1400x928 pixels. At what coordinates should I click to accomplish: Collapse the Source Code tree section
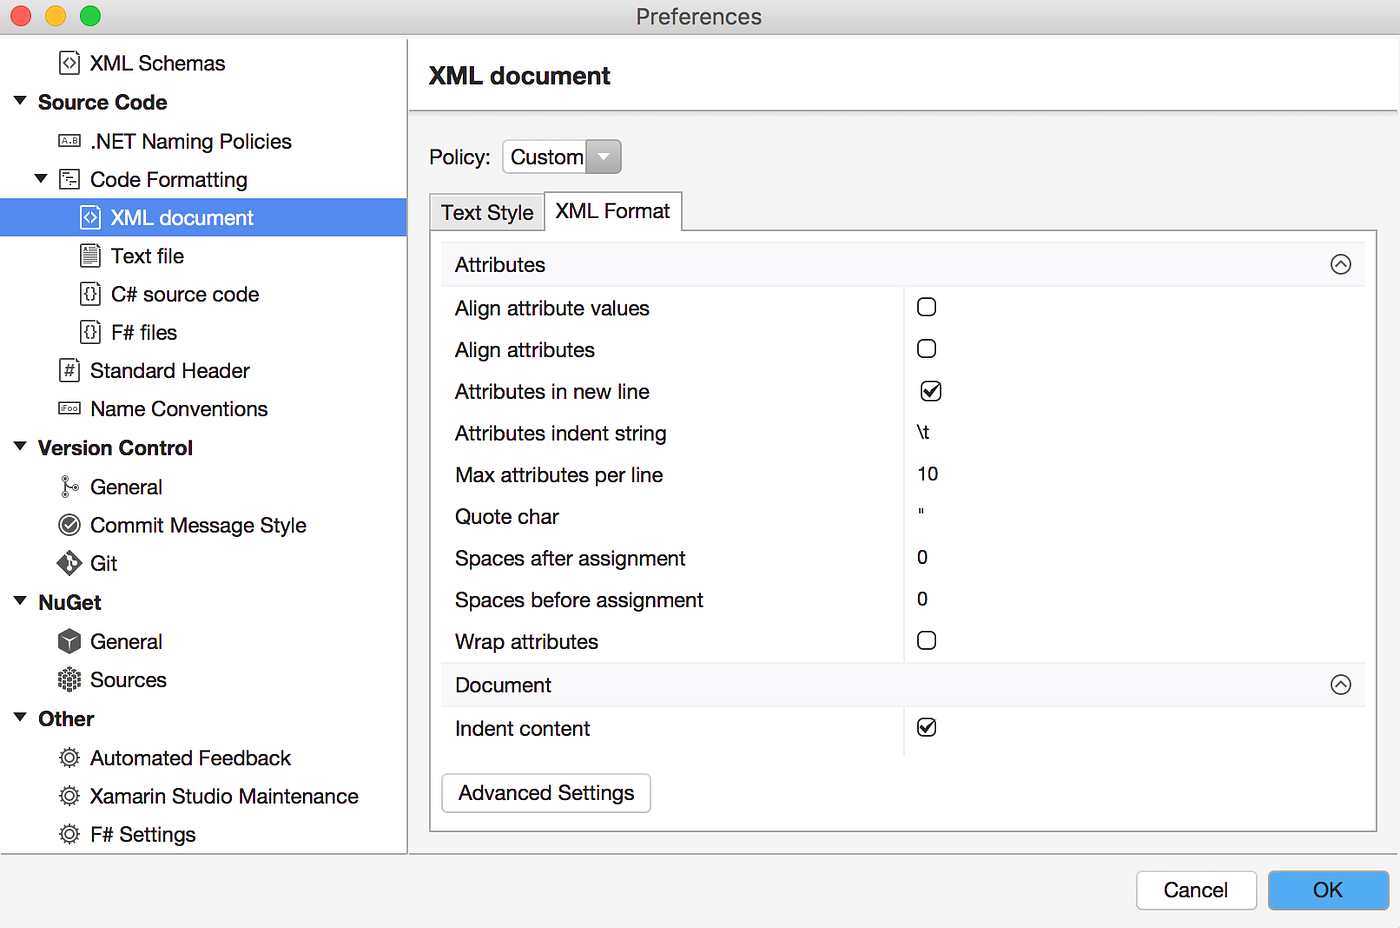(x=21, y=101)
